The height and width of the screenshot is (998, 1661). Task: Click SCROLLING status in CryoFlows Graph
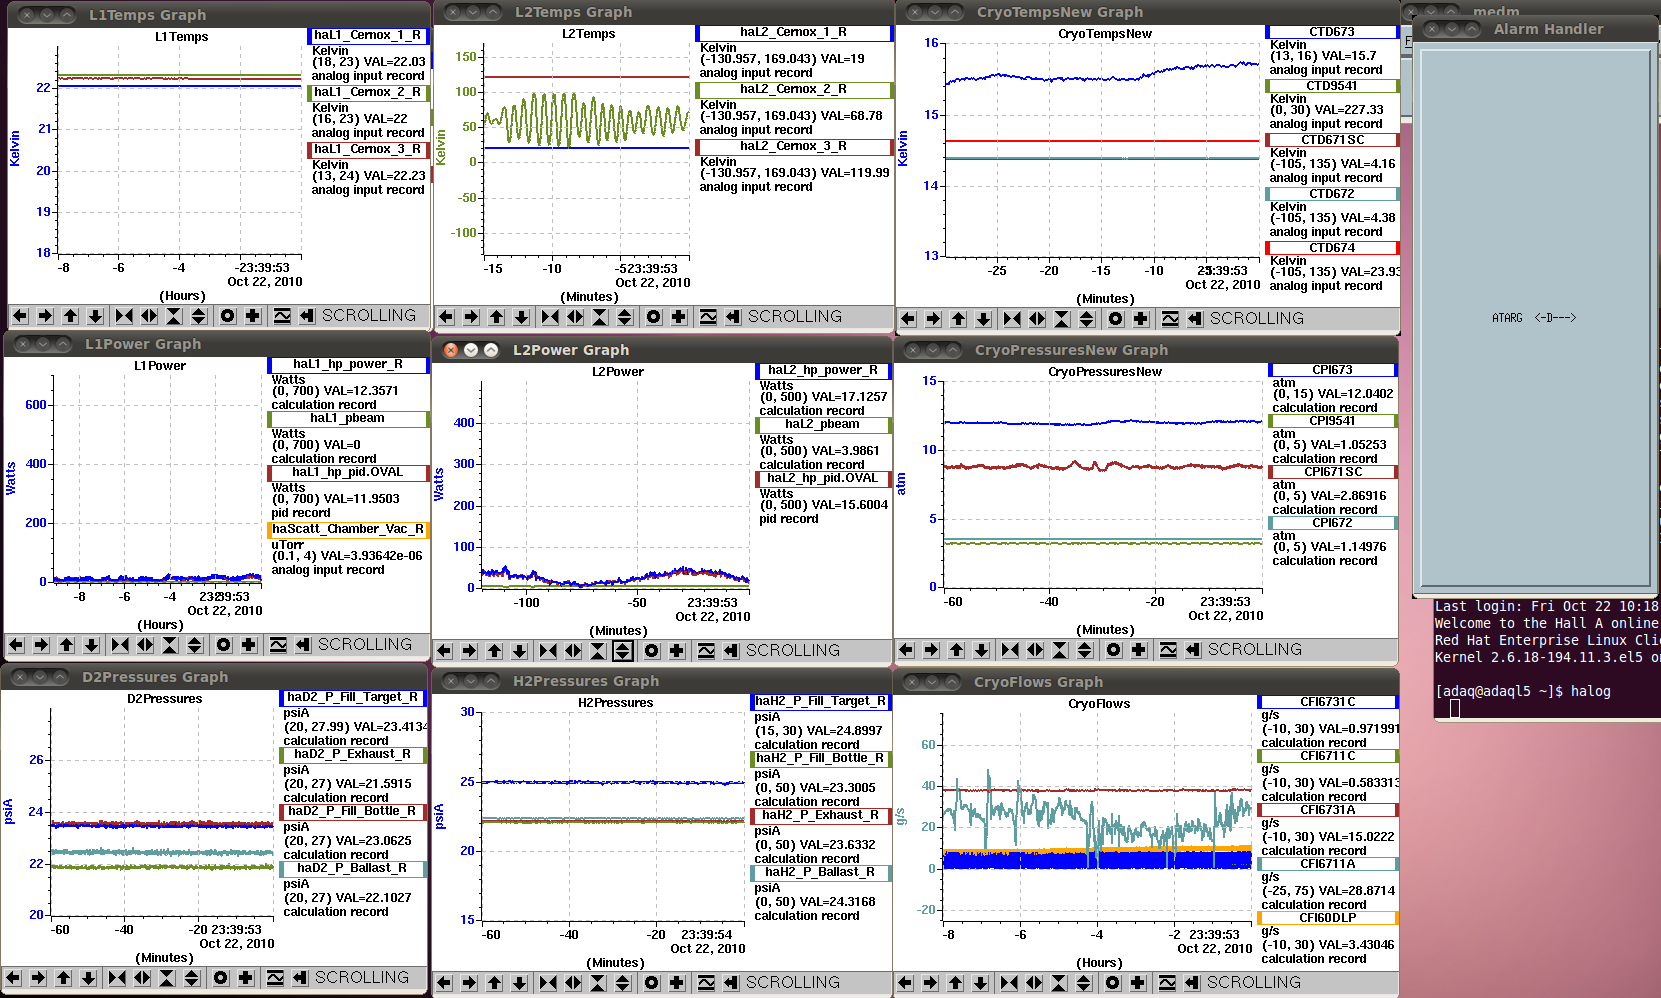tap(1253, 983)
